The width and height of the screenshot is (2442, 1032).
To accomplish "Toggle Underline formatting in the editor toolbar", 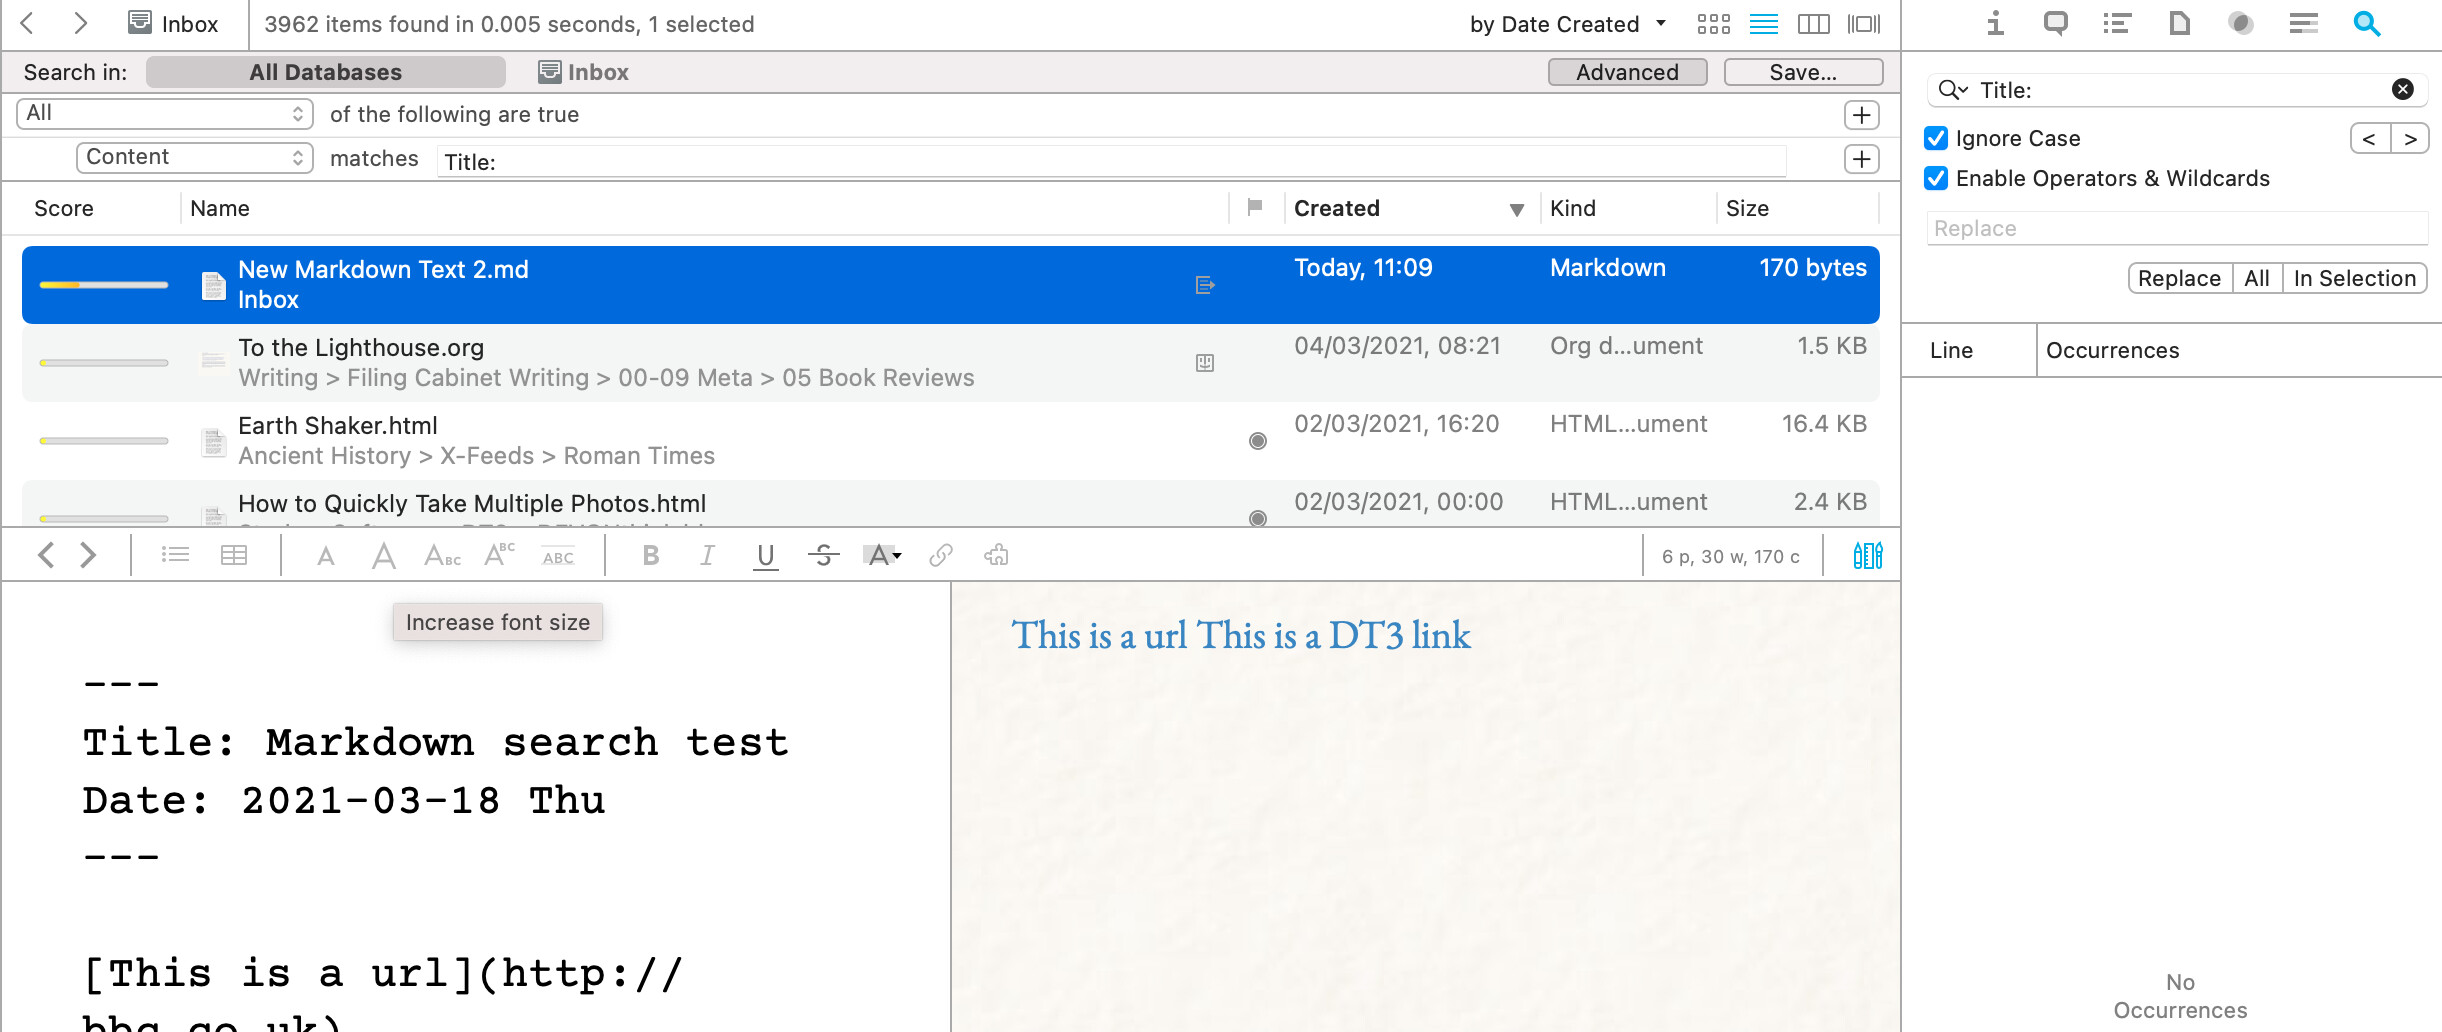I will (765, 555).
